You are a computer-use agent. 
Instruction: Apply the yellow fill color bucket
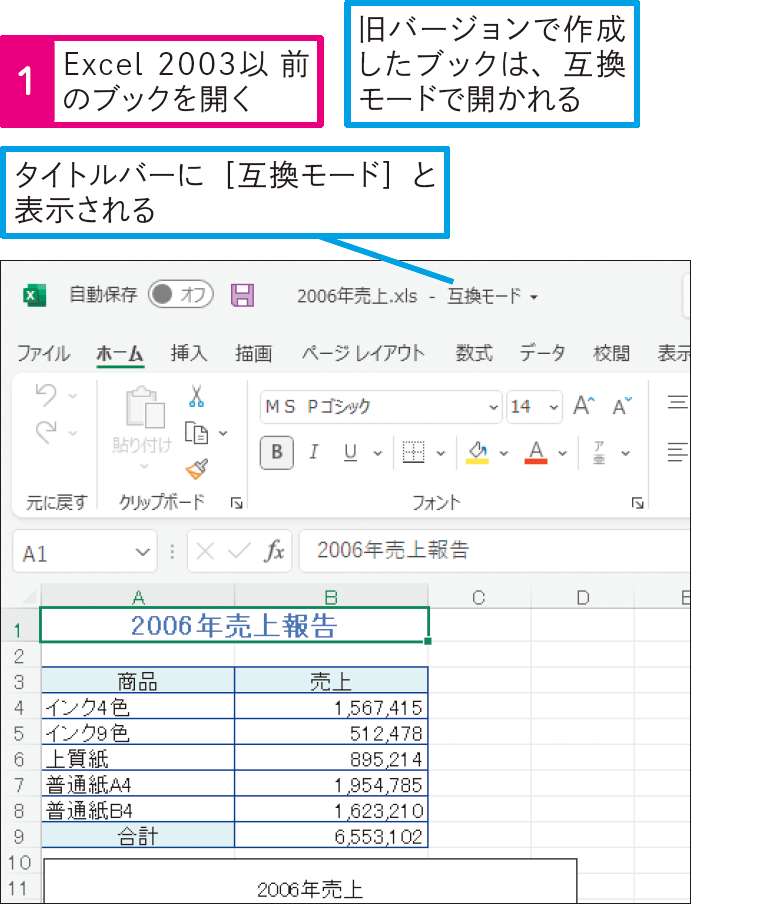click(477, 452)
